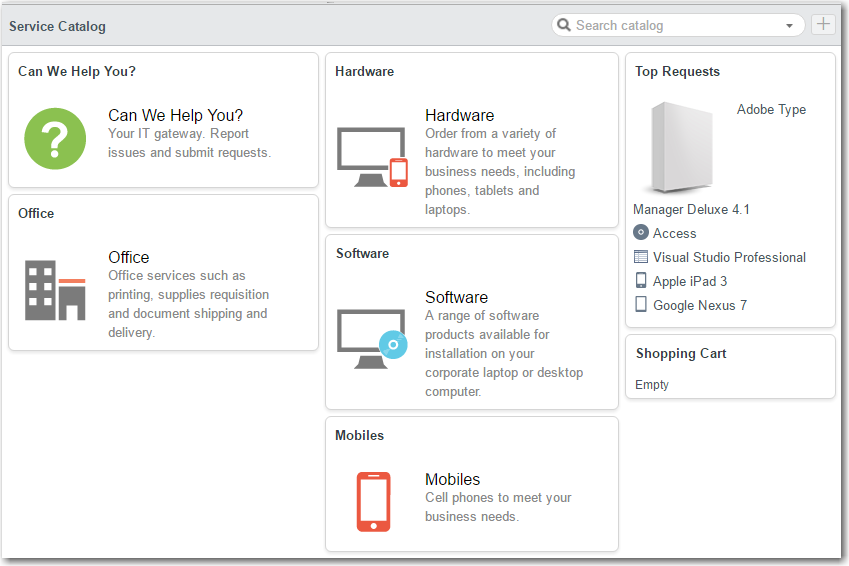Open the Office category title link

[x=128, y=257]
